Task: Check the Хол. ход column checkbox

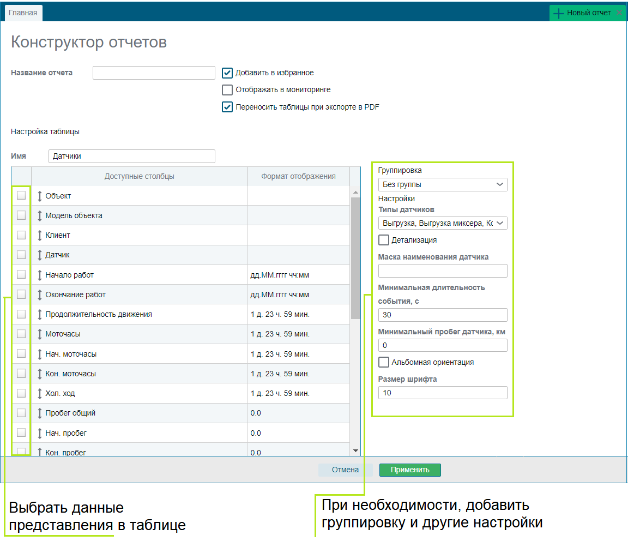Action: [22, 393]
